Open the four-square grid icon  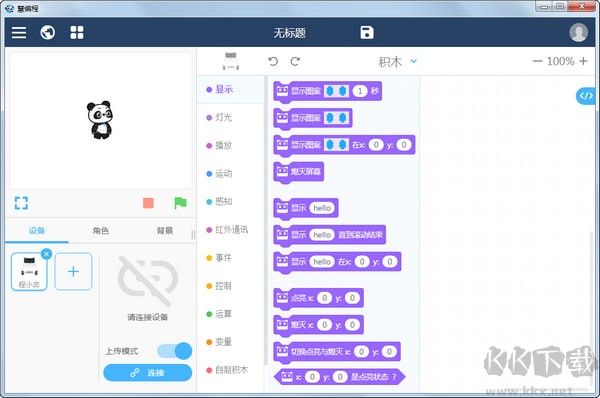point(77,33)
